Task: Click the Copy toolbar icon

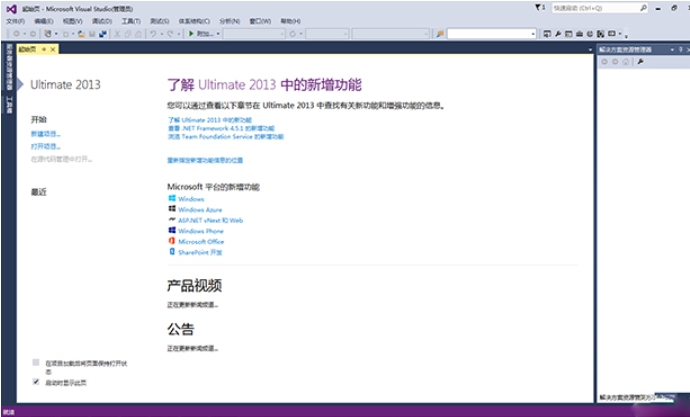Action: pyautogui.click(x=128, y=34)
